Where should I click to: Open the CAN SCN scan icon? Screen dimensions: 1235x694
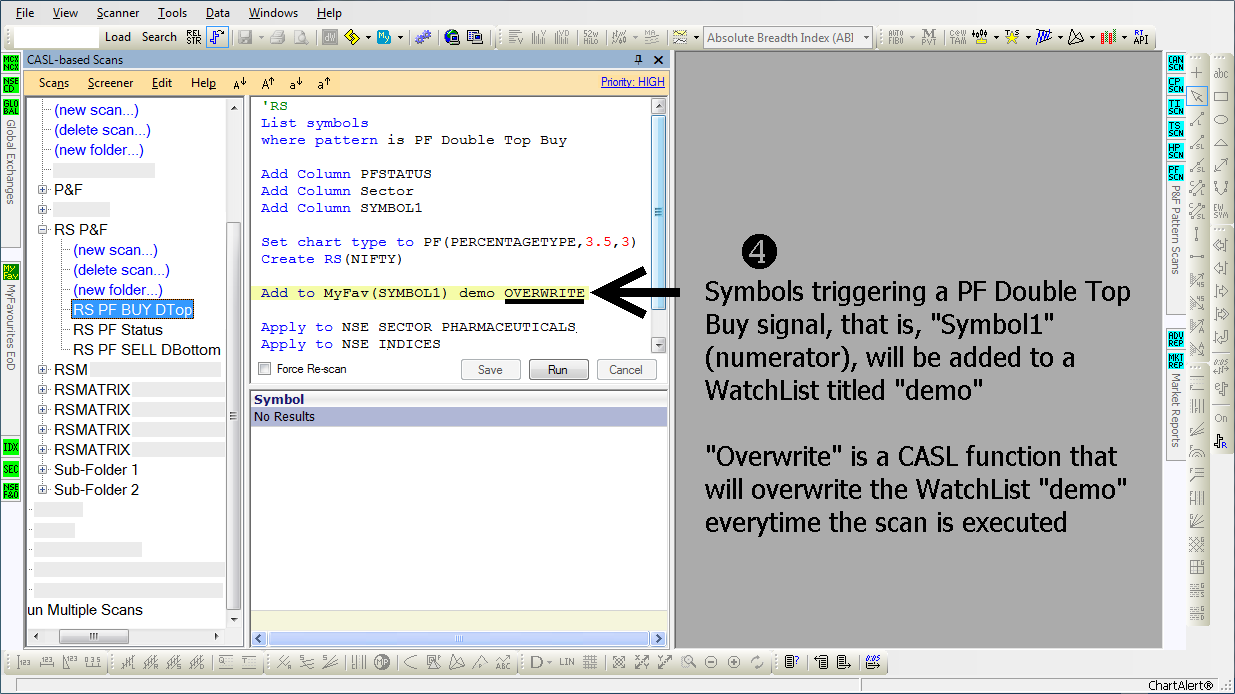coord(1175,63)
